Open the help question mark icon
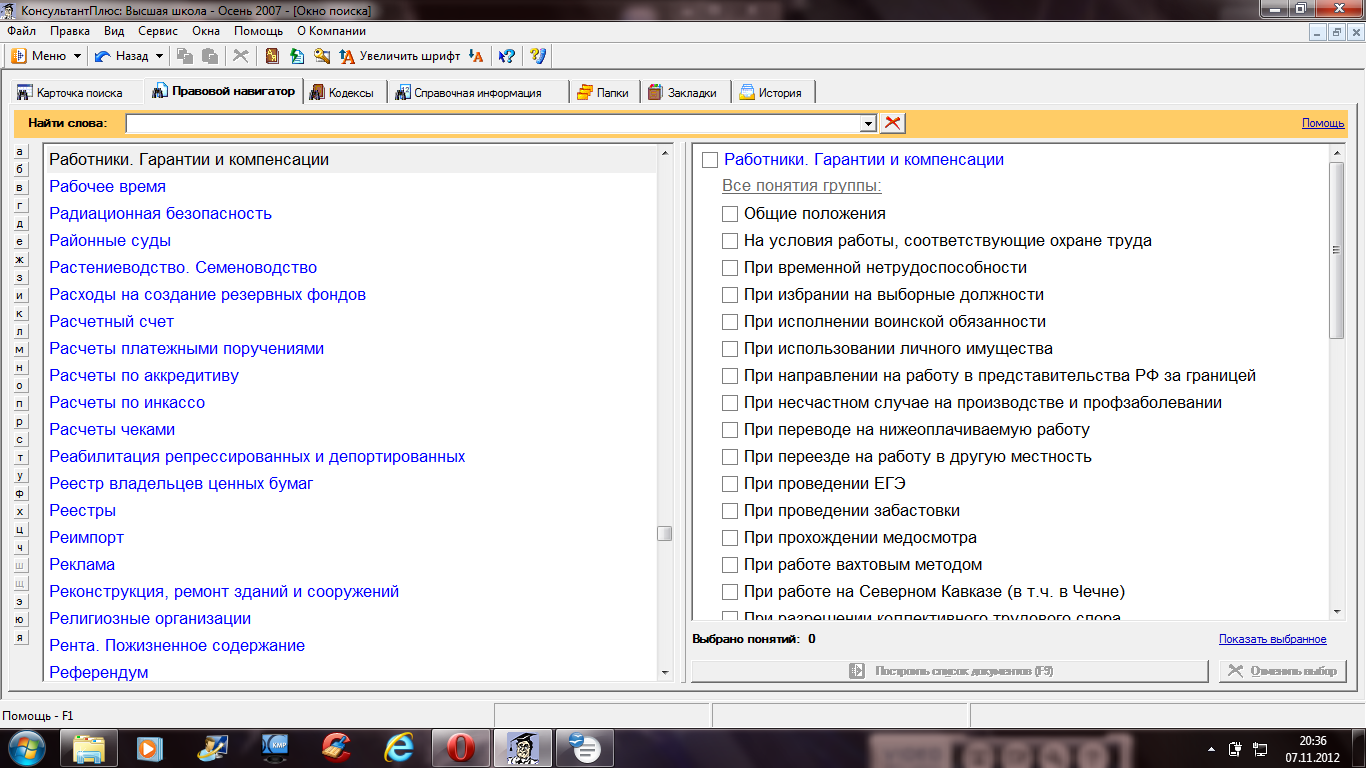Image resolution: width=1366 pixels, height=768 pixels. click(538, 56)
